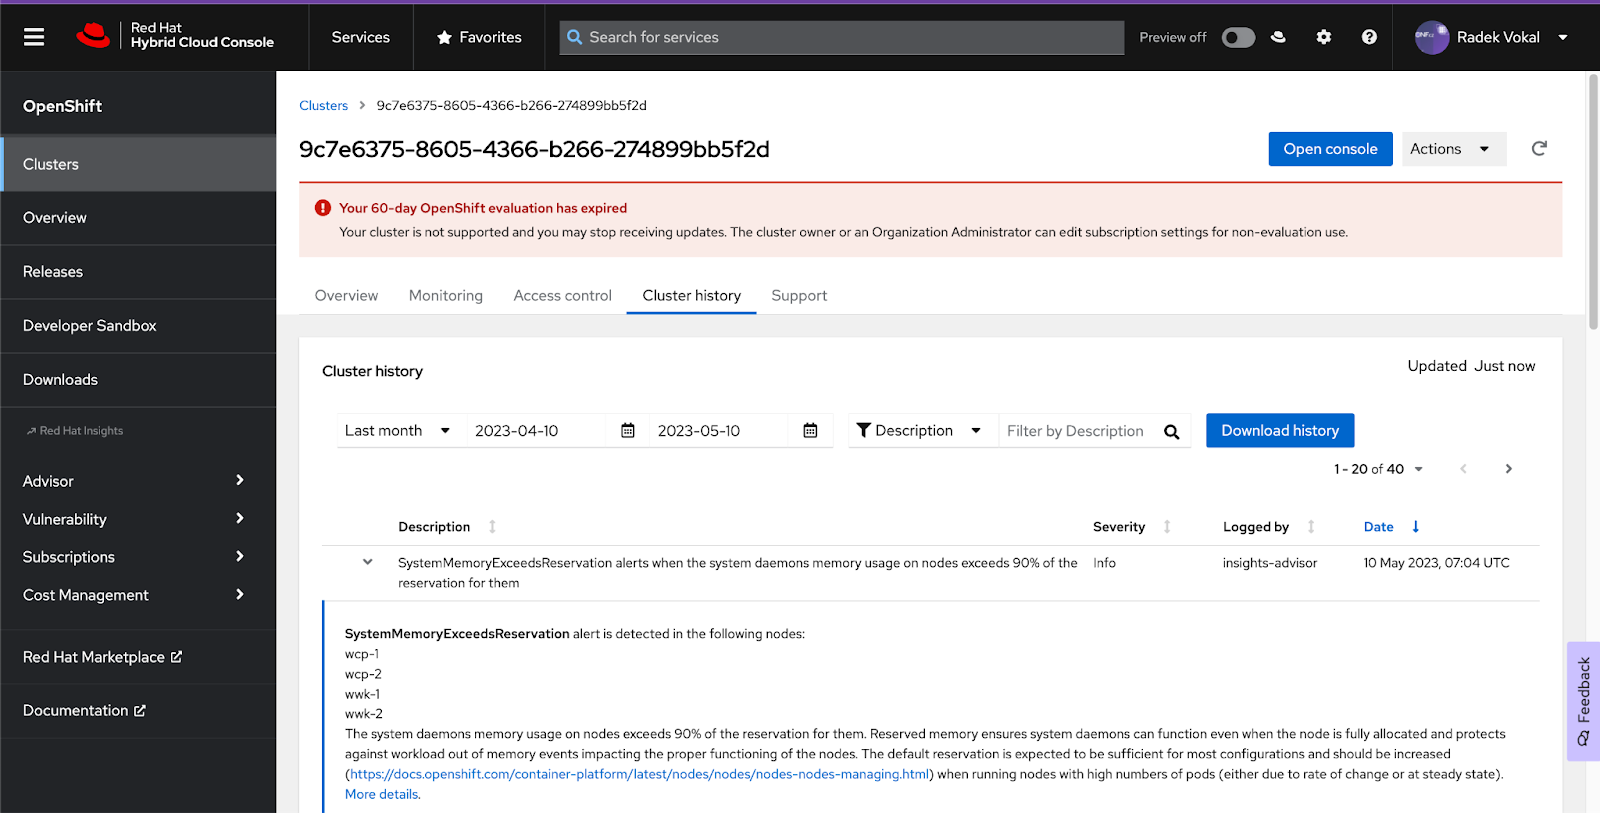
Task: Toggle the Preview off switch
Action: pos(1238,37)
